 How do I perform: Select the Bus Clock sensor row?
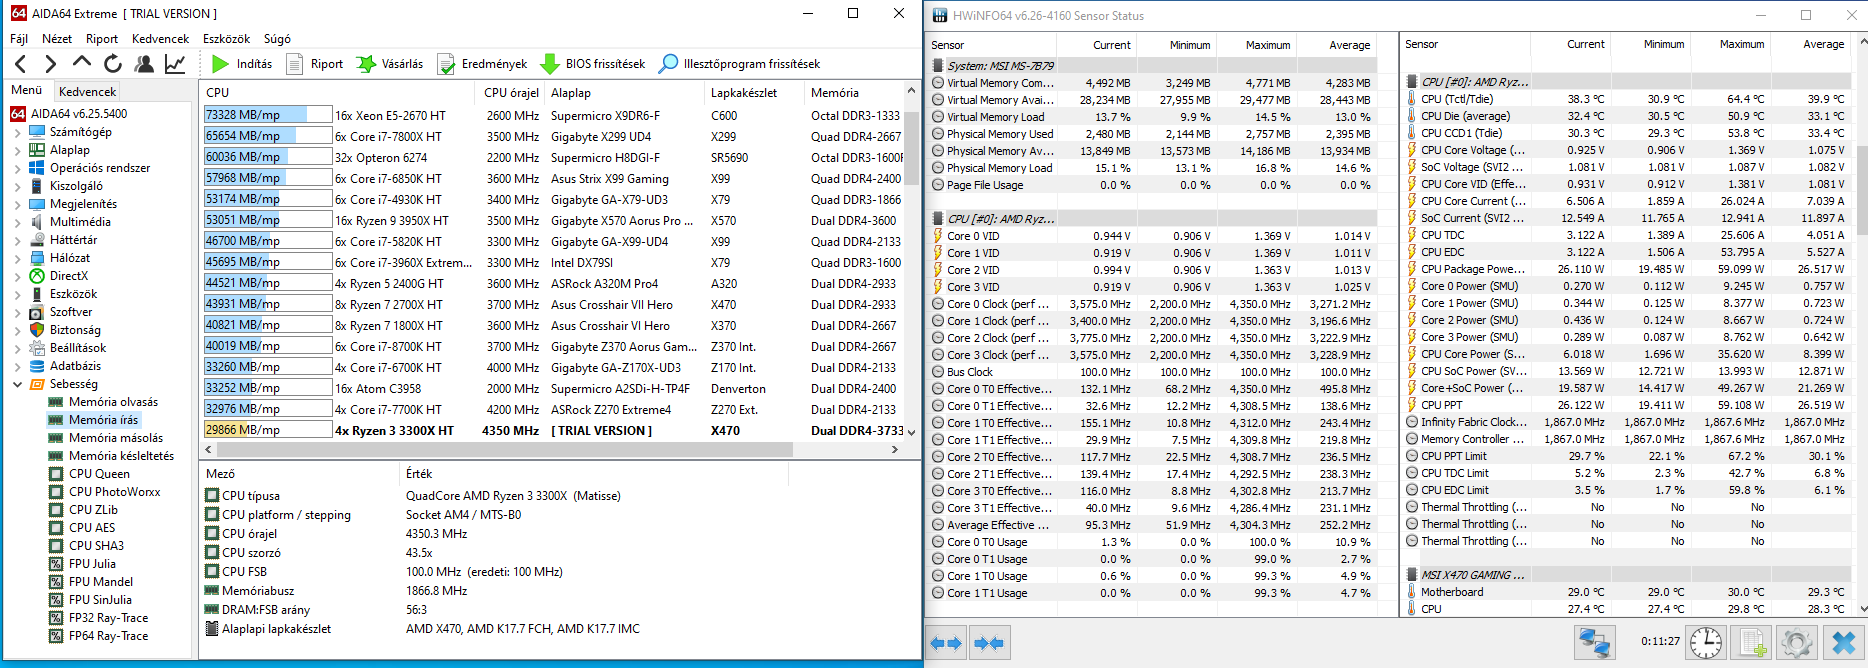pos(1152,372)
